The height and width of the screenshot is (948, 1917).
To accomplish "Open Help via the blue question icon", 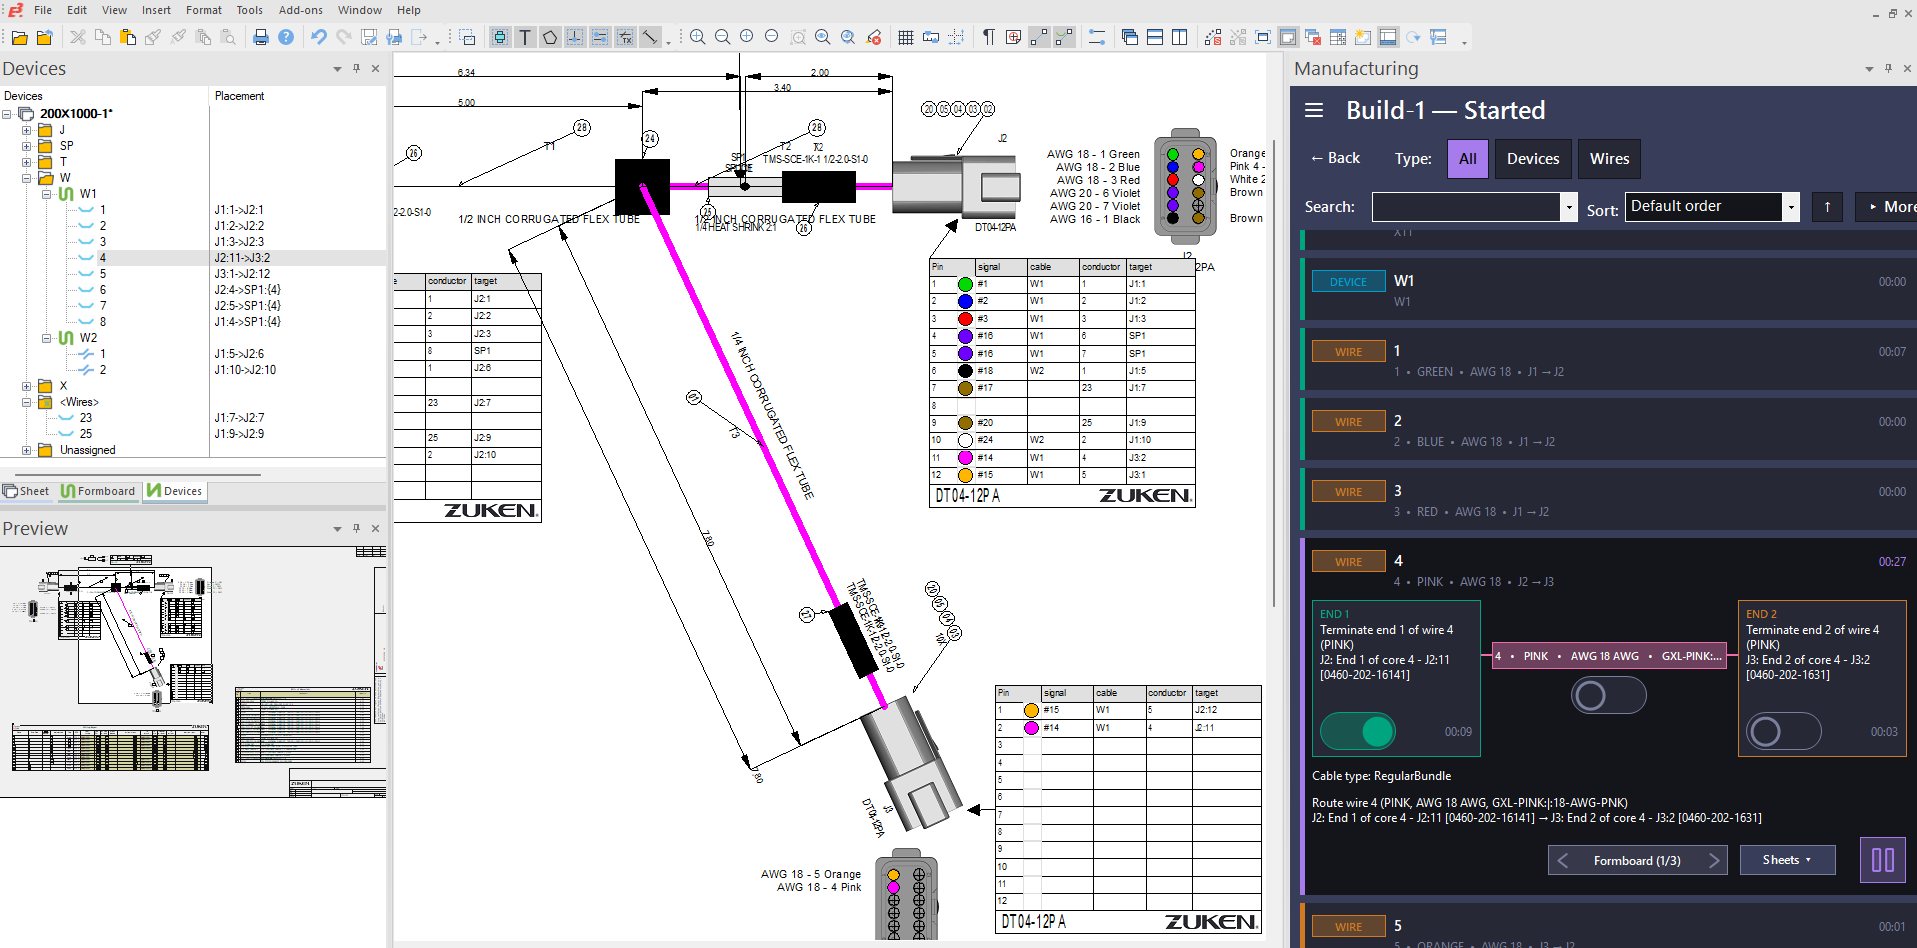I will tap(286, 37).
